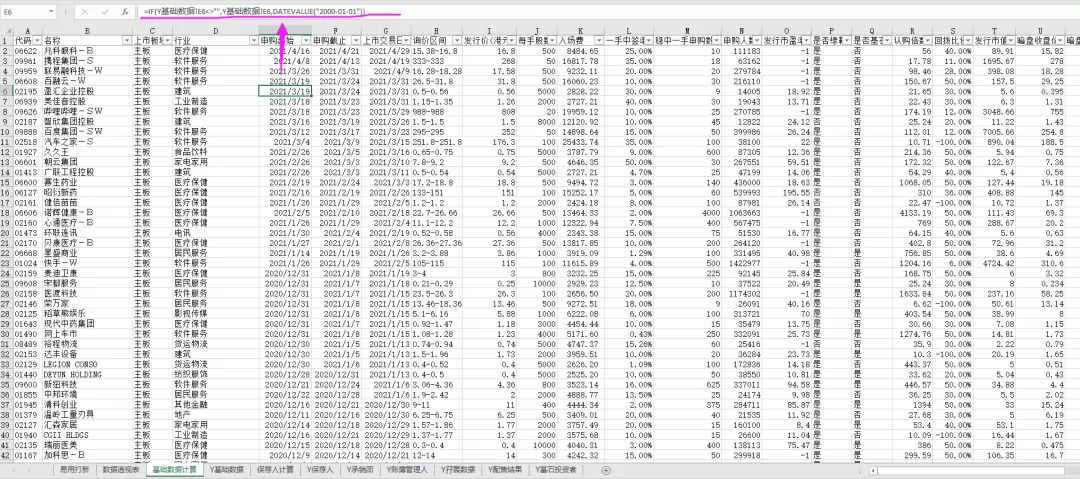The height and width of the screenshot is (479, 1080).
Task: Open filter dropdown for 认购倍数 column
Action: click(928, 41)
